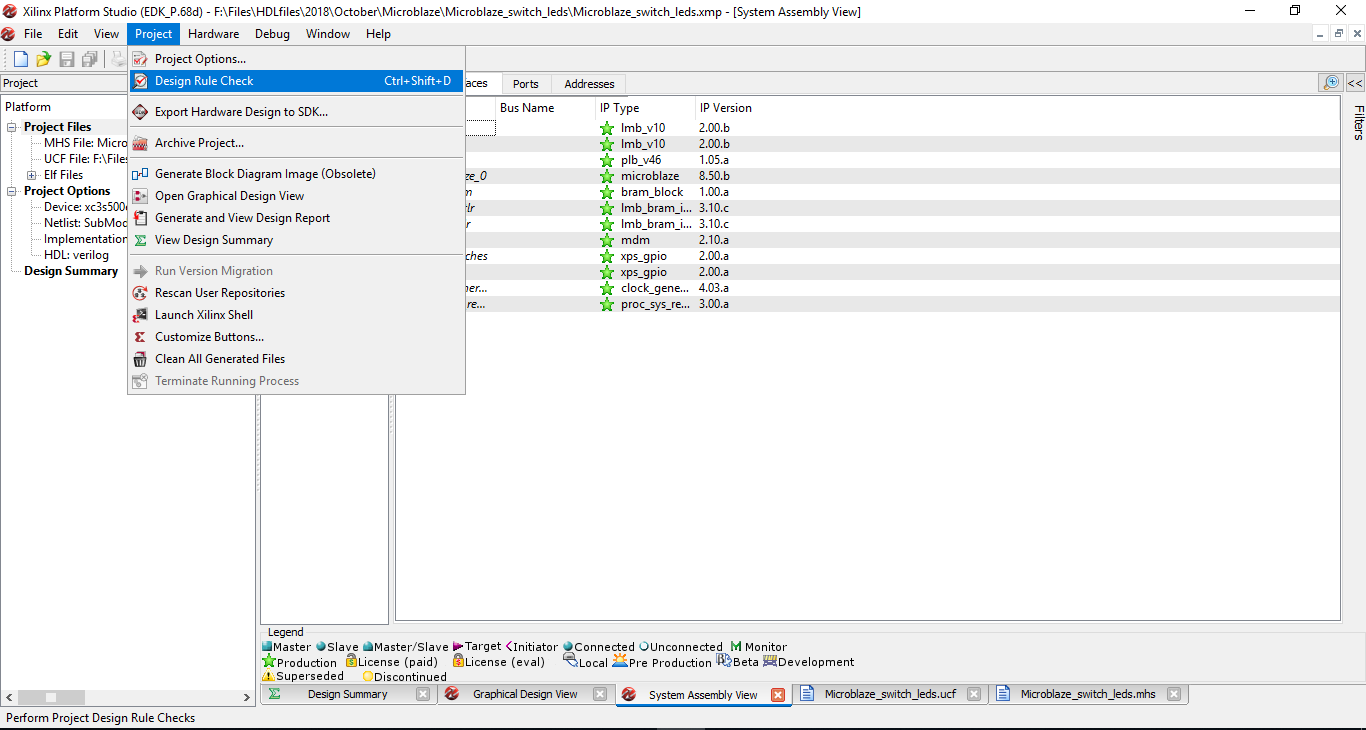Select the Device tree item

[x=85, y=207]
